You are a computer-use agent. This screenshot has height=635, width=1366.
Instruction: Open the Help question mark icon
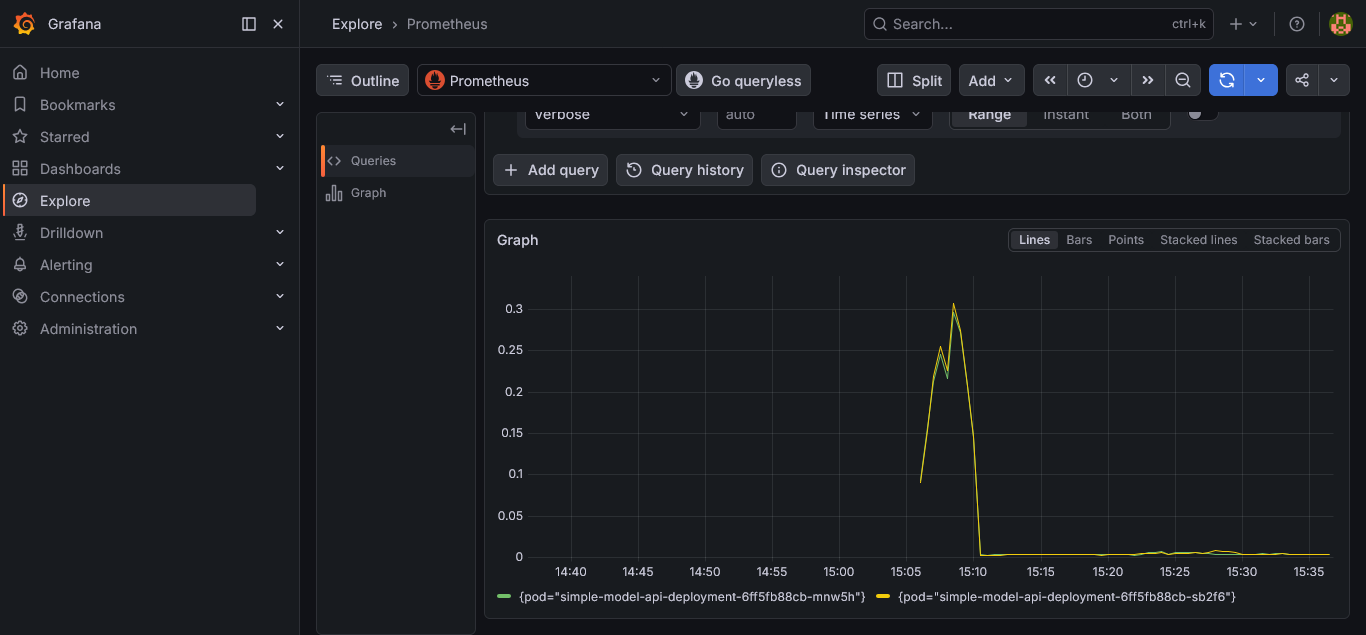click(1297, 24)
